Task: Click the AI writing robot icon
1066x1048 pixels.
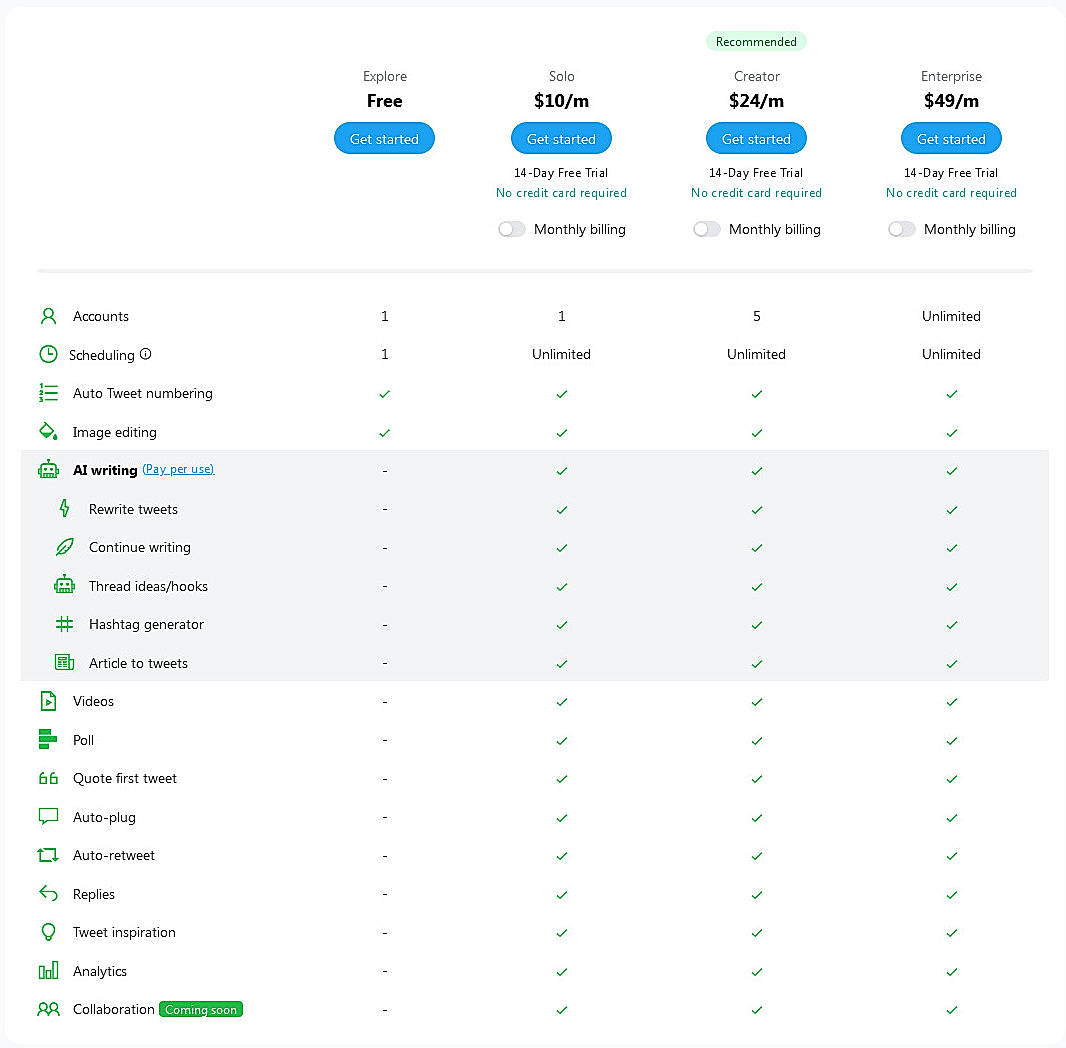Action: pos(48,470)
